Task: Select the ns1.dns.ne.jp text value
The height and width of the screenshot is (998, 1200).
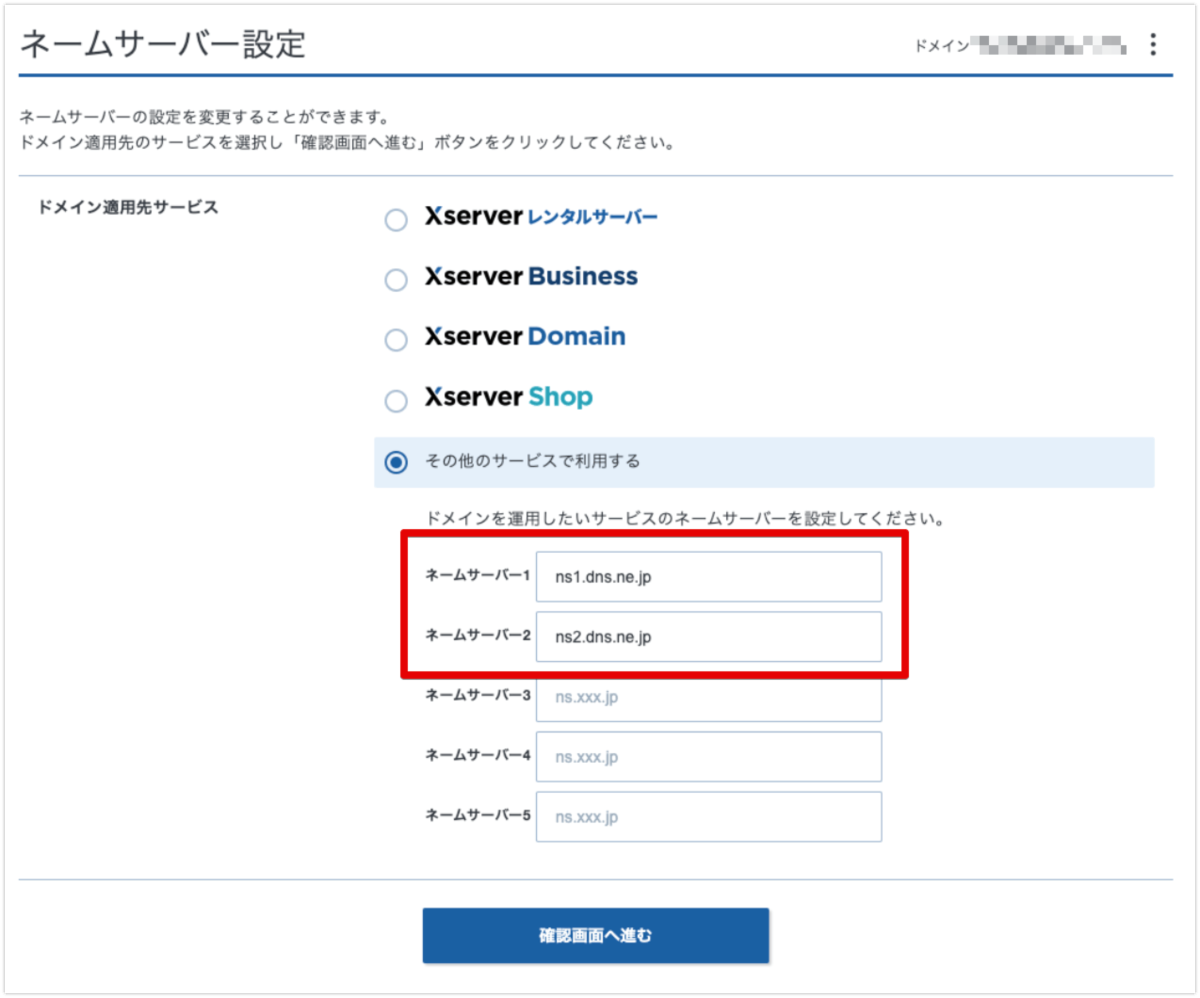Action: click(603, 576)
